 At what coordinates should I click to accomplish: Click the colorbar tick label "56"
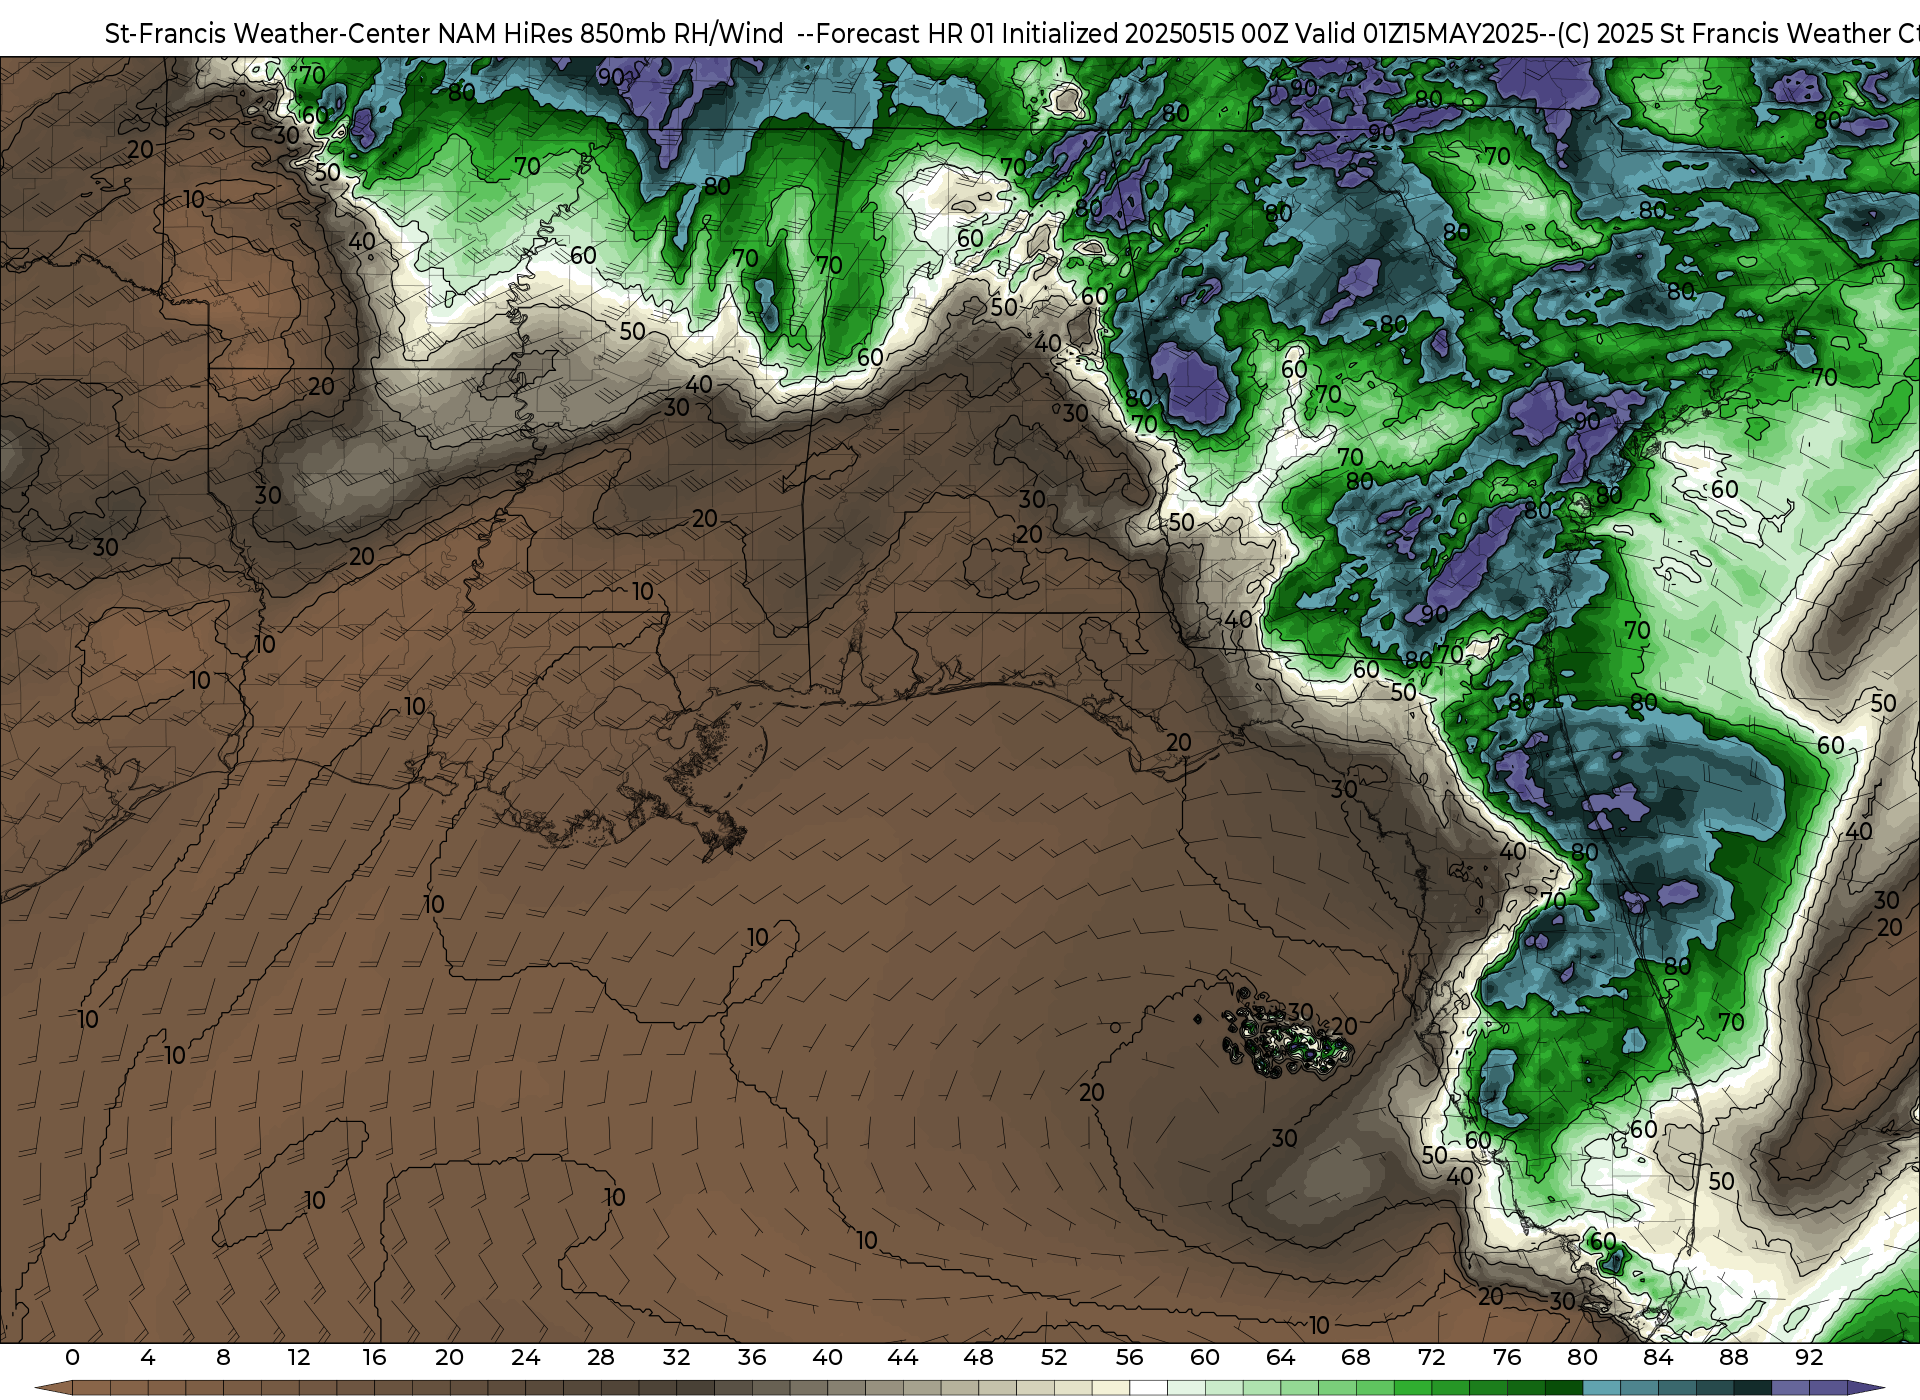(x=1129, y=1358)
